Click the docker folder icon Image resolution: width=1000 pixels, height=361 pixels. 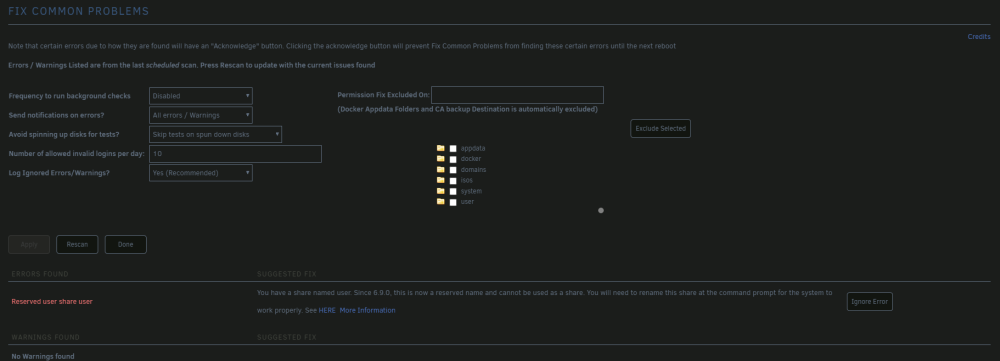(441, 158)
